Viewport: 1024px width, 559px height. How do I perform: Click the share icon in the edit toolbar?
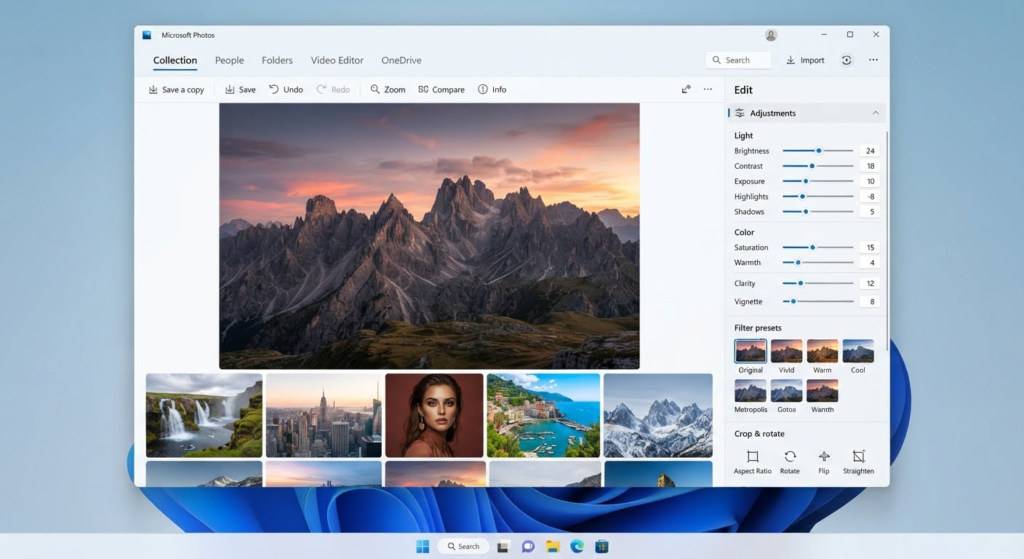click(686, 89)
